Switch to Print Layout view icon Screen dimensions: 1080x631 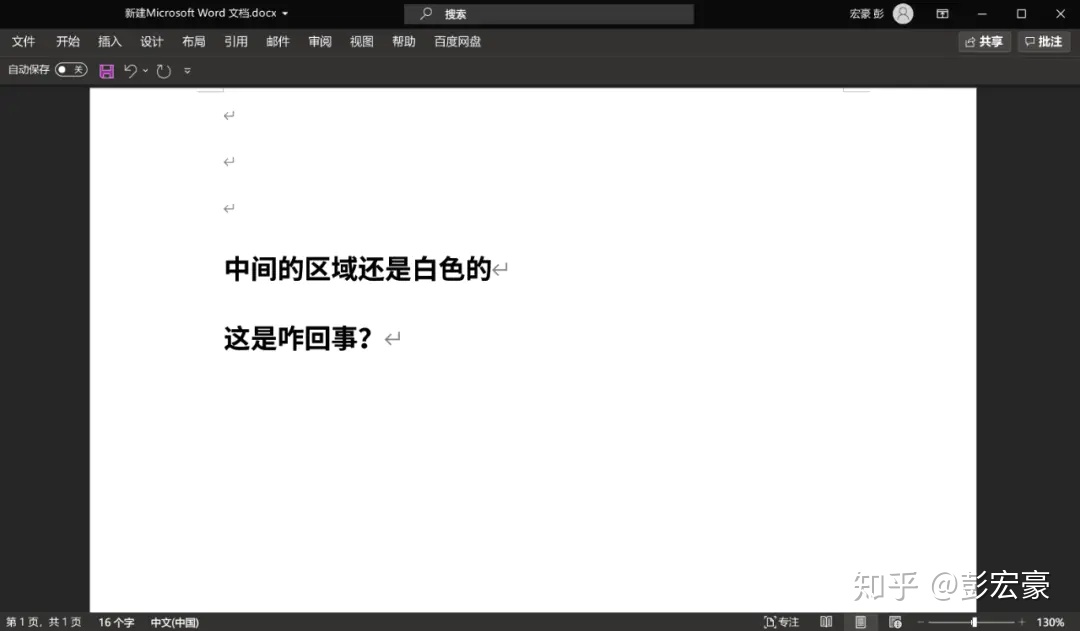(x=861, y=622)
